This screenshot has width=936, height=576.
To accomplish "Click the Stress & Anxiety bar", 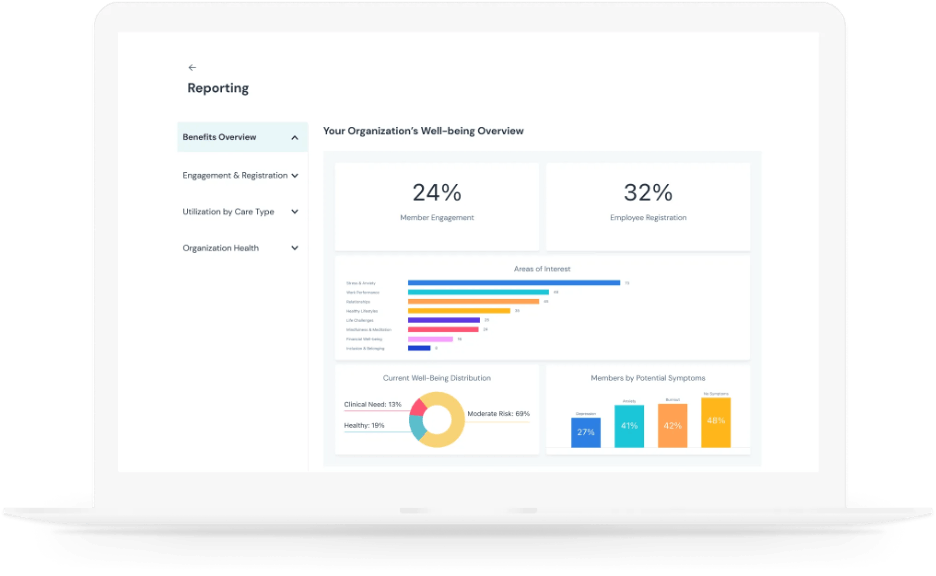I will 514,283.
